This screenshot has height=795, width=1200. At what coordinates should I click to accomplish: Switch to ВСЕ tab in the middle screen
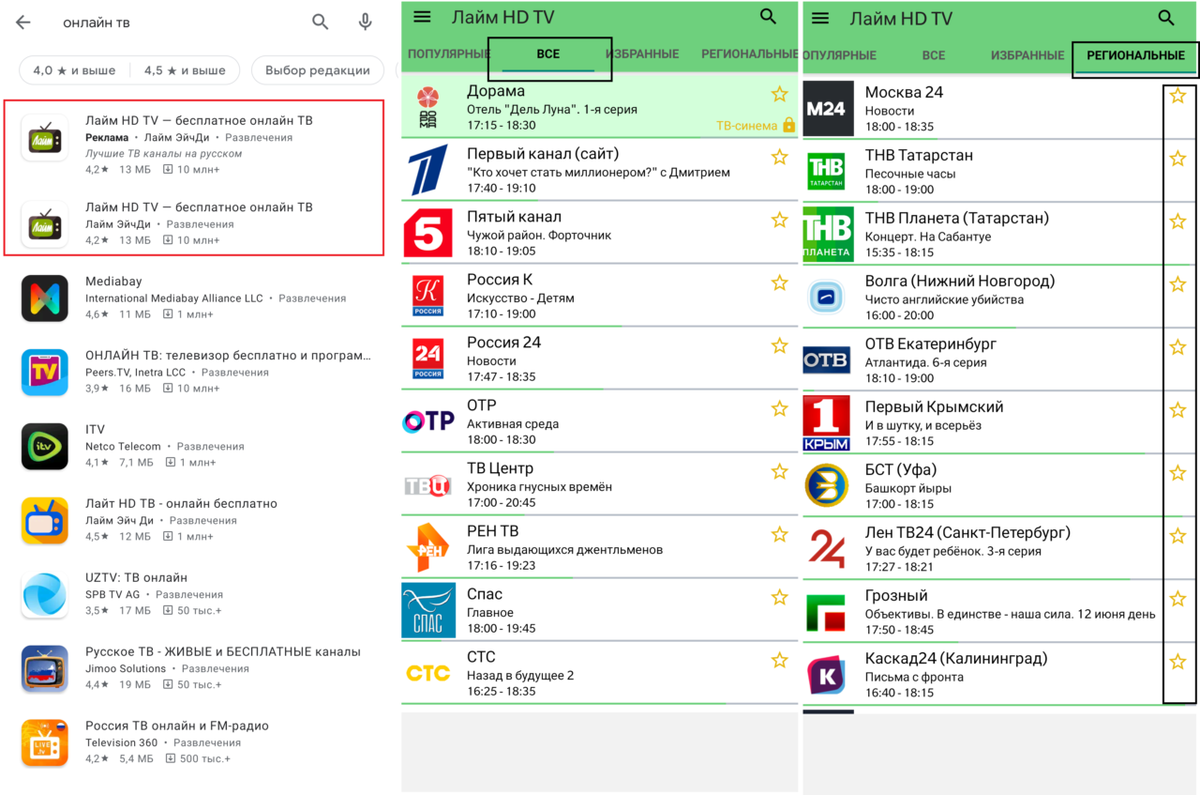548,54
